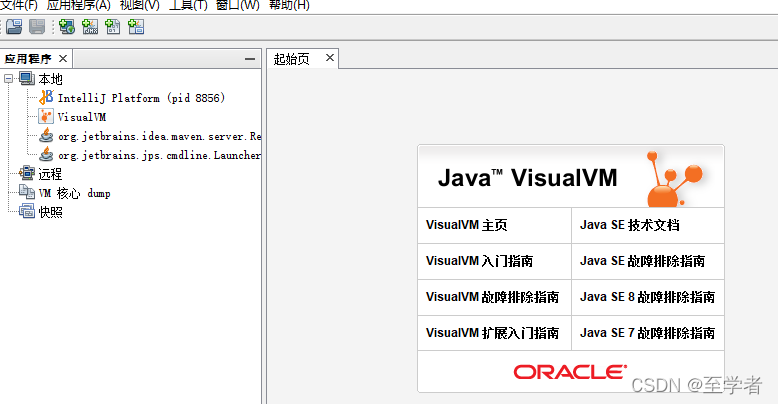Click the 本地 computer icon
Viewport: 778px width, 404px height.
27,78
